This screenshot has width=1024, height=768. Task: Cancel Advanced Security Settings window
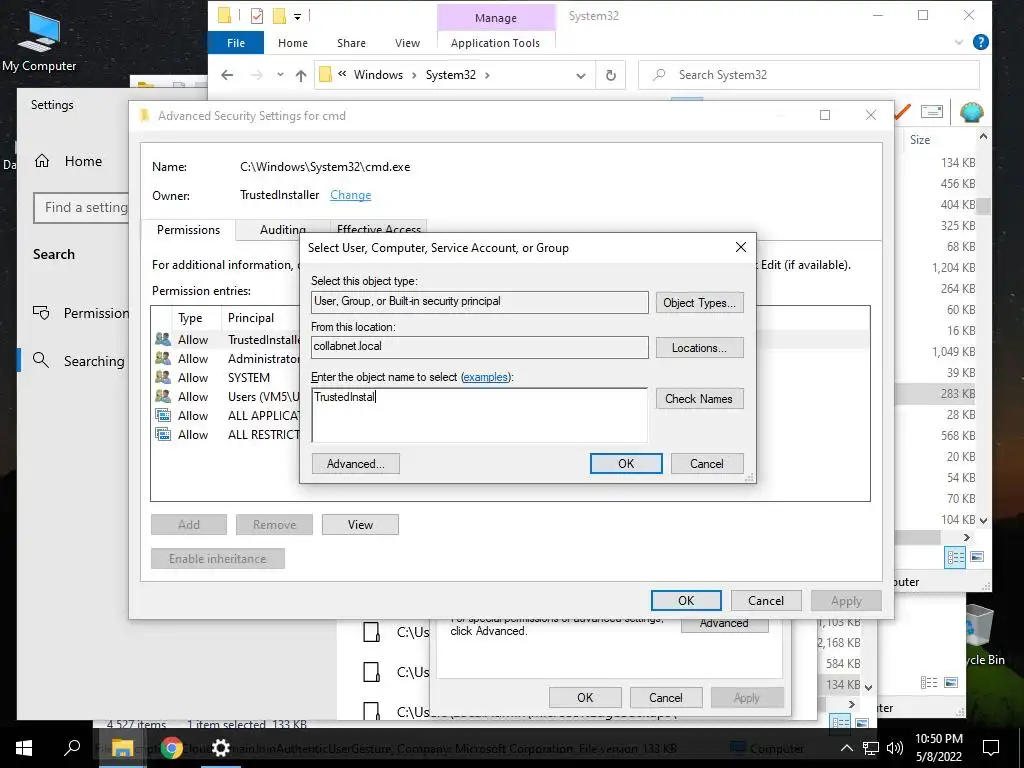coord(765,600)
